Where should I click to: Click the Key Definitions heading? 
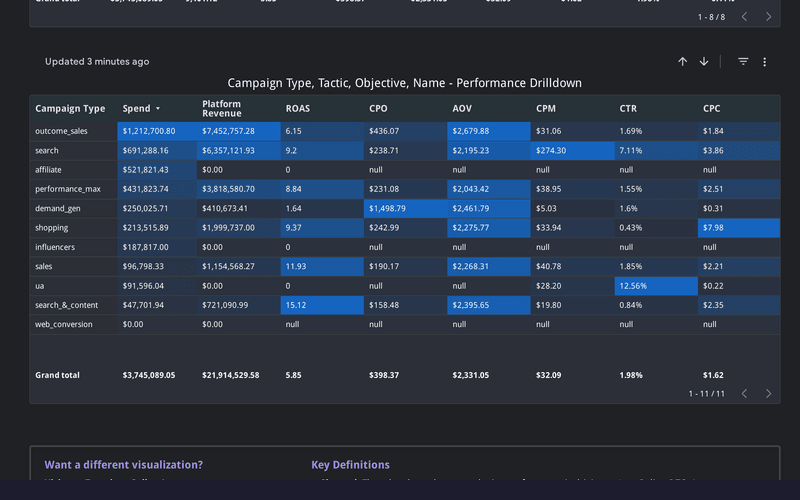pyautogui.click(x=350, y=465)
